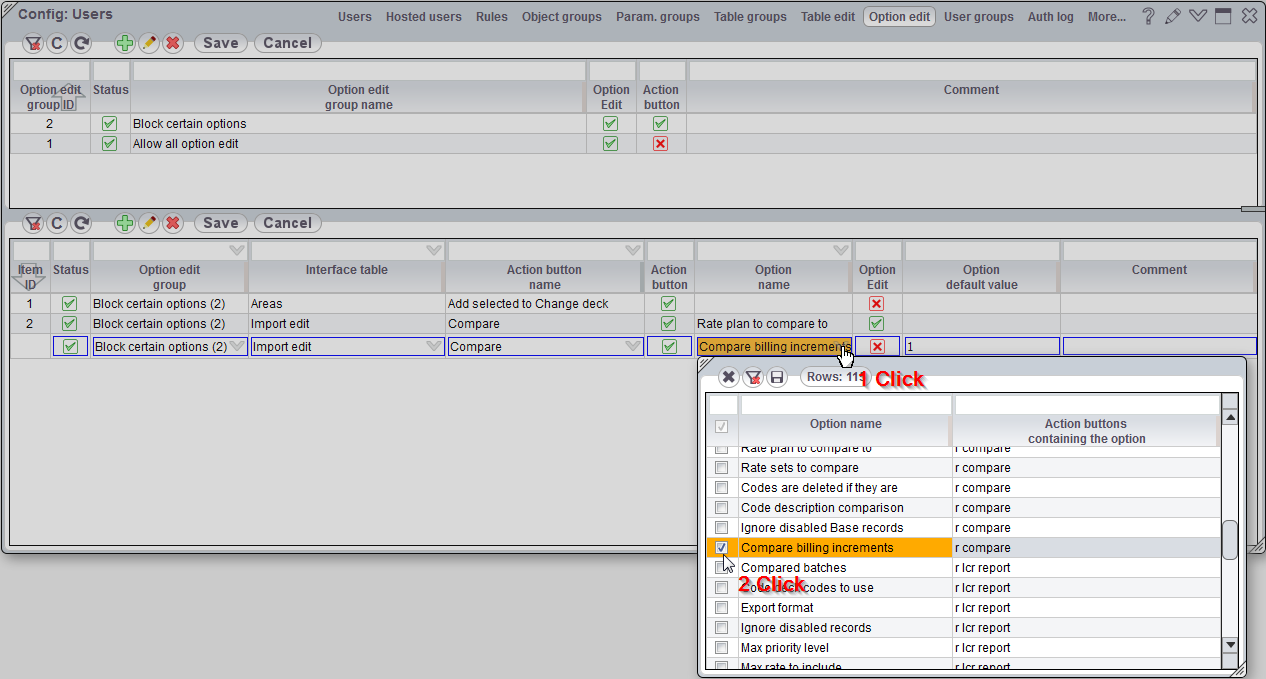Refresh the option groups list with circular arrow icon
Viewport: 1266px width, 679px height.
click(x=80, y=43)
